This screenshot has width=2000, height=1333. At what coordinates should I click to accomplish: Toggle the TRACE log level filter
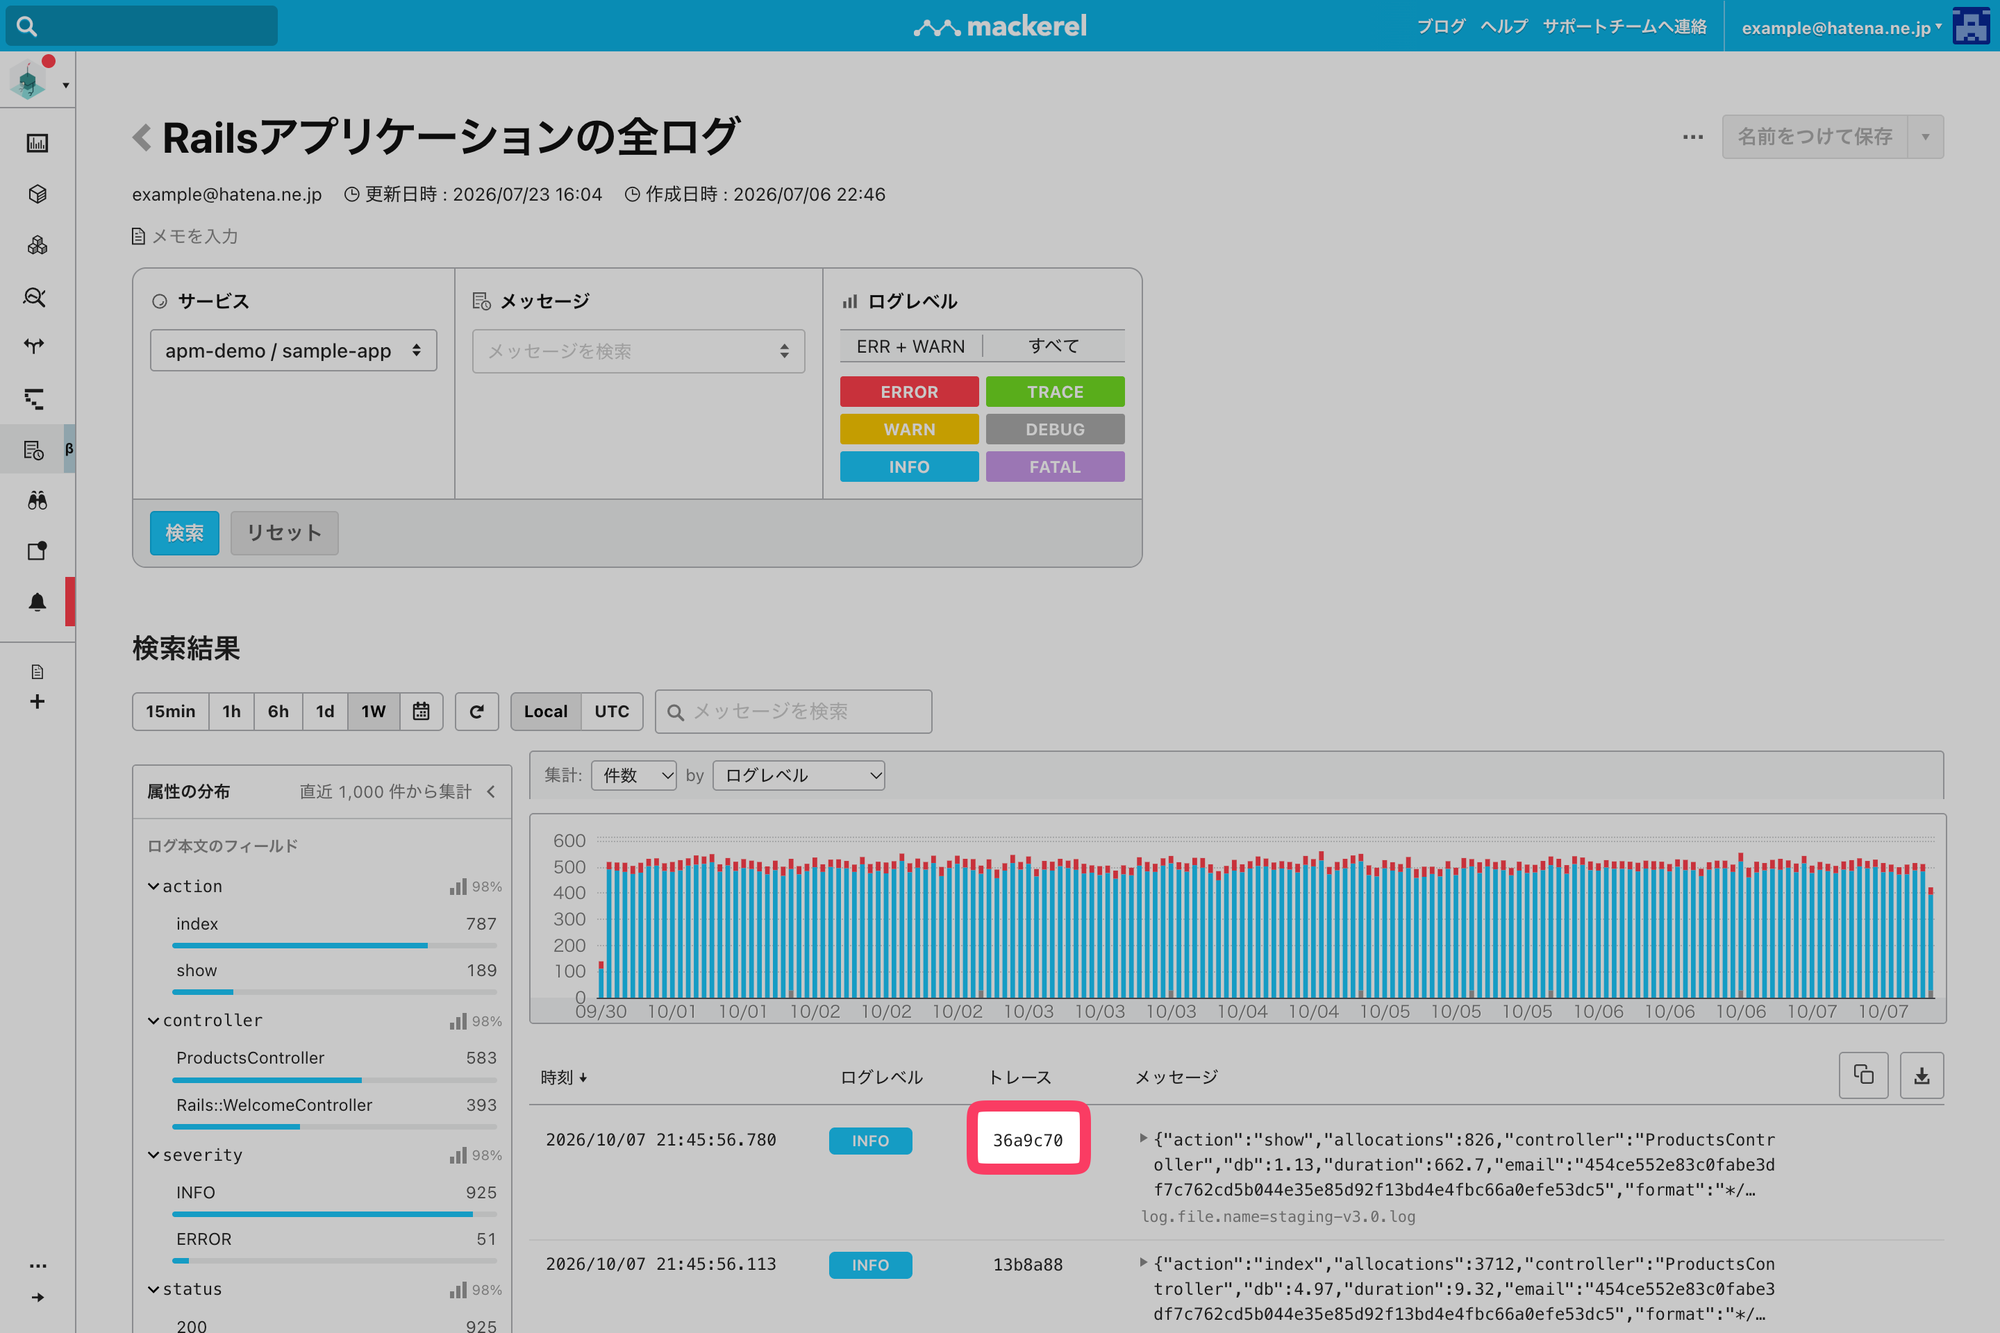click(1055, 392)
